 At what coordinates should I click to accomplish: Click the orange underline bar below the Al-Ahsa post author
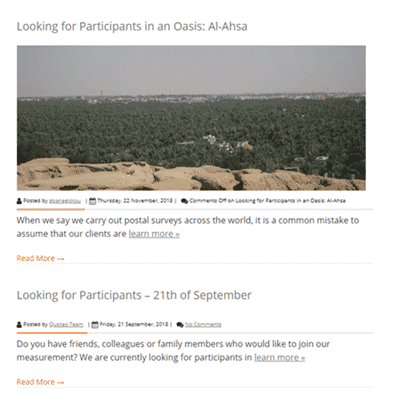(51, 209)
